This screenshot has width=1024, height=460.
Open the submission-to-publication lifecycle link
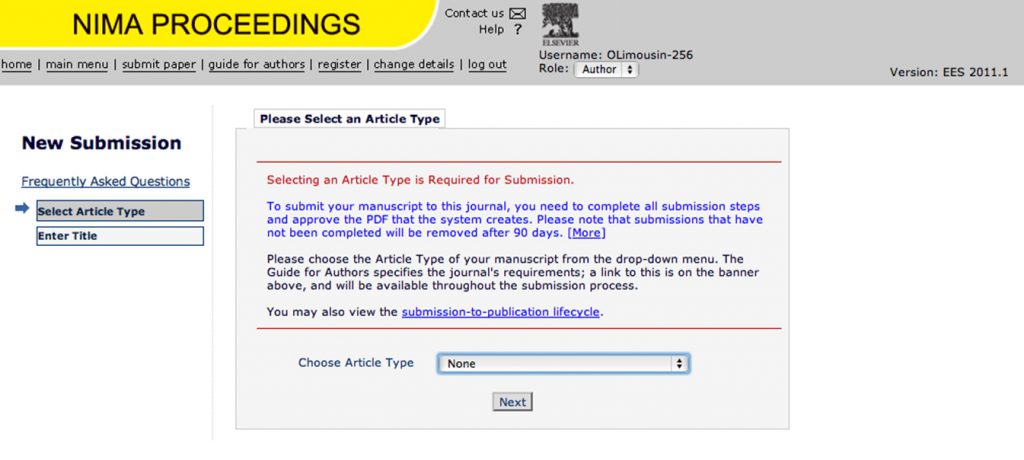coord(501,312)
